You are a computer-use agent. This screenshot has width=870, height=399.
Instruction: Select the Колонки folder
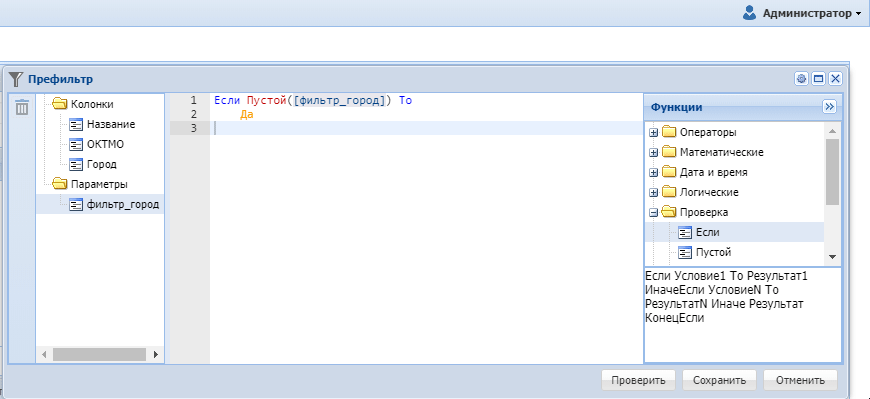click(x=92, y=104)
